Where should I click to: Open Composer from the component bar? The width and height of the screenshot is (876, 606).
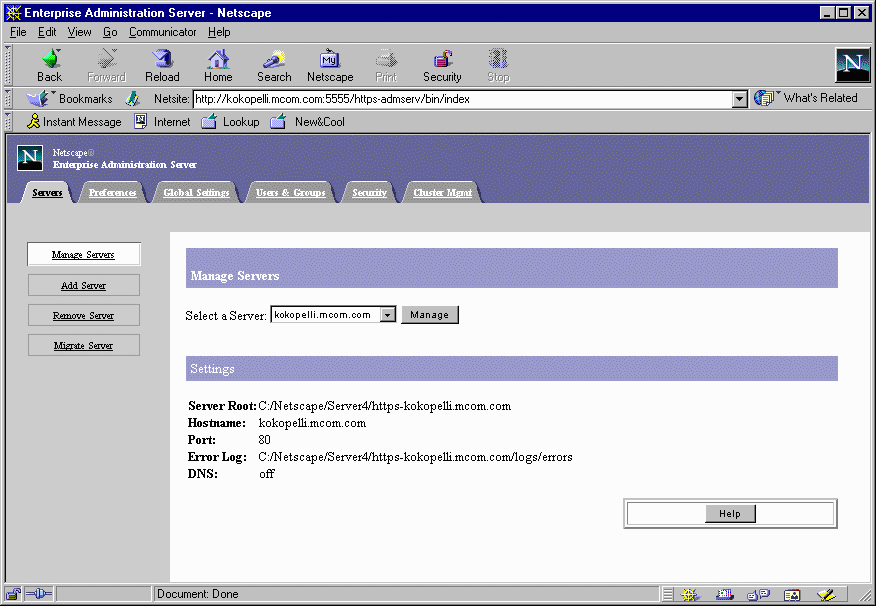[826, 595]
